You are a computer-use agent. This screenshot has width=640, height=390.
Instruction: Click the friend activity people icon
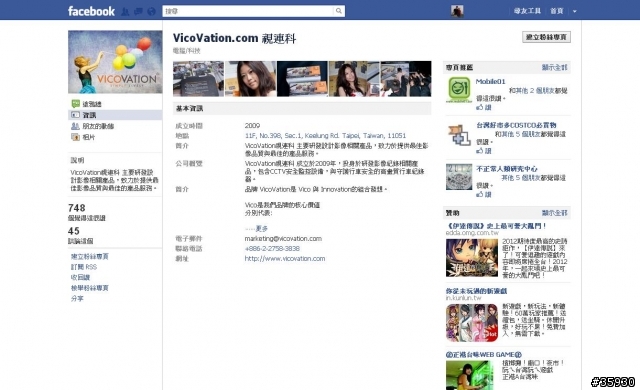pyautogui.click(x=76, y=126)
